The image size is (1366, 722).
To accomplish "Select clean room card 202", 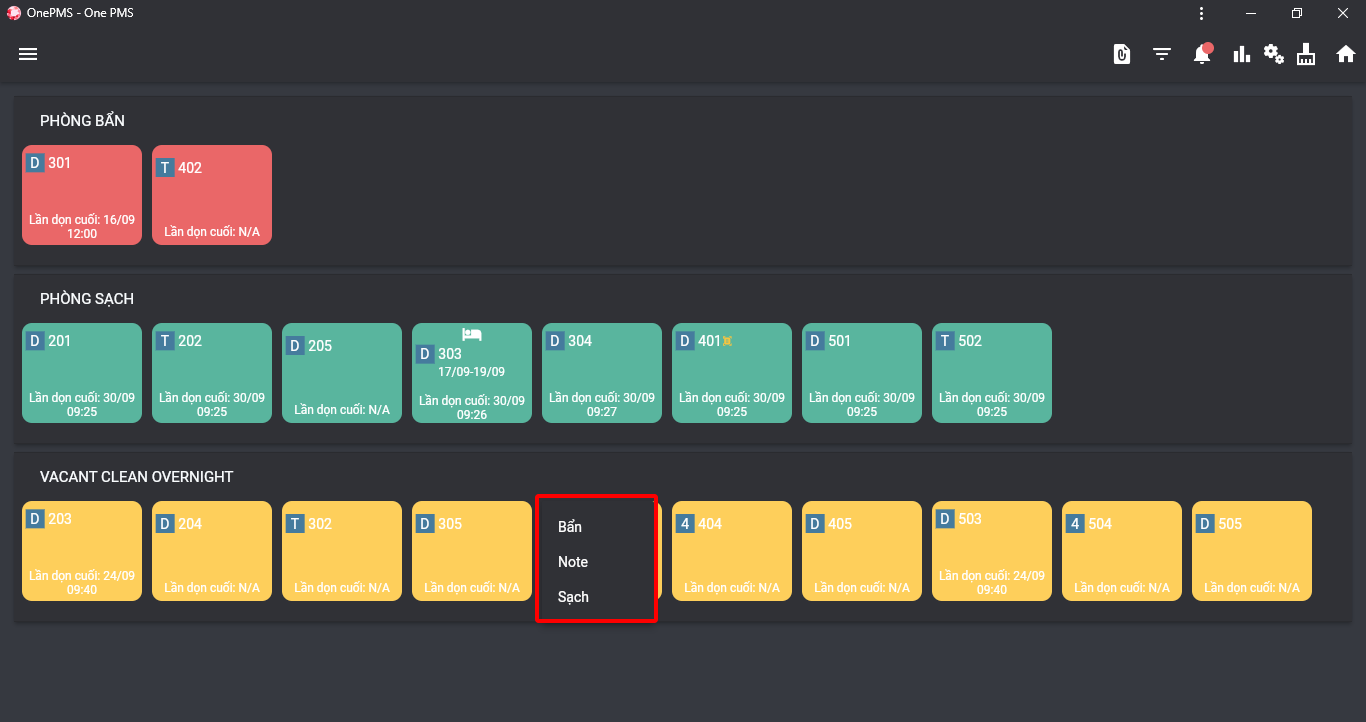I will pos(212,373).
